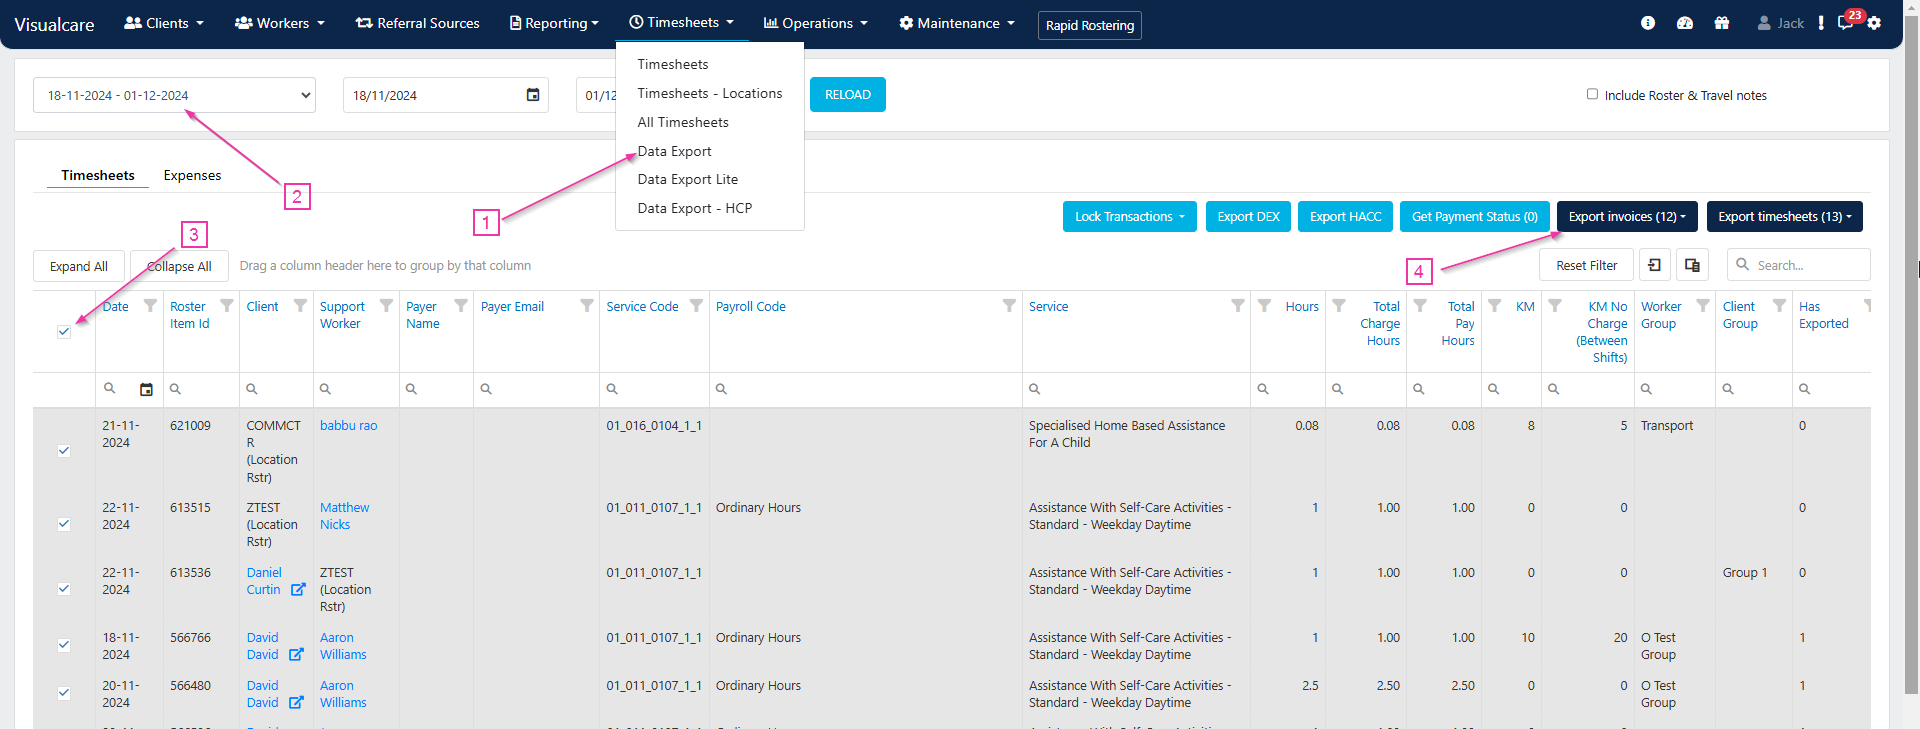Open external link icon beside Daniel Curtin
The height and width of the screenshot is (729, 1920).
tap(298, 589)
